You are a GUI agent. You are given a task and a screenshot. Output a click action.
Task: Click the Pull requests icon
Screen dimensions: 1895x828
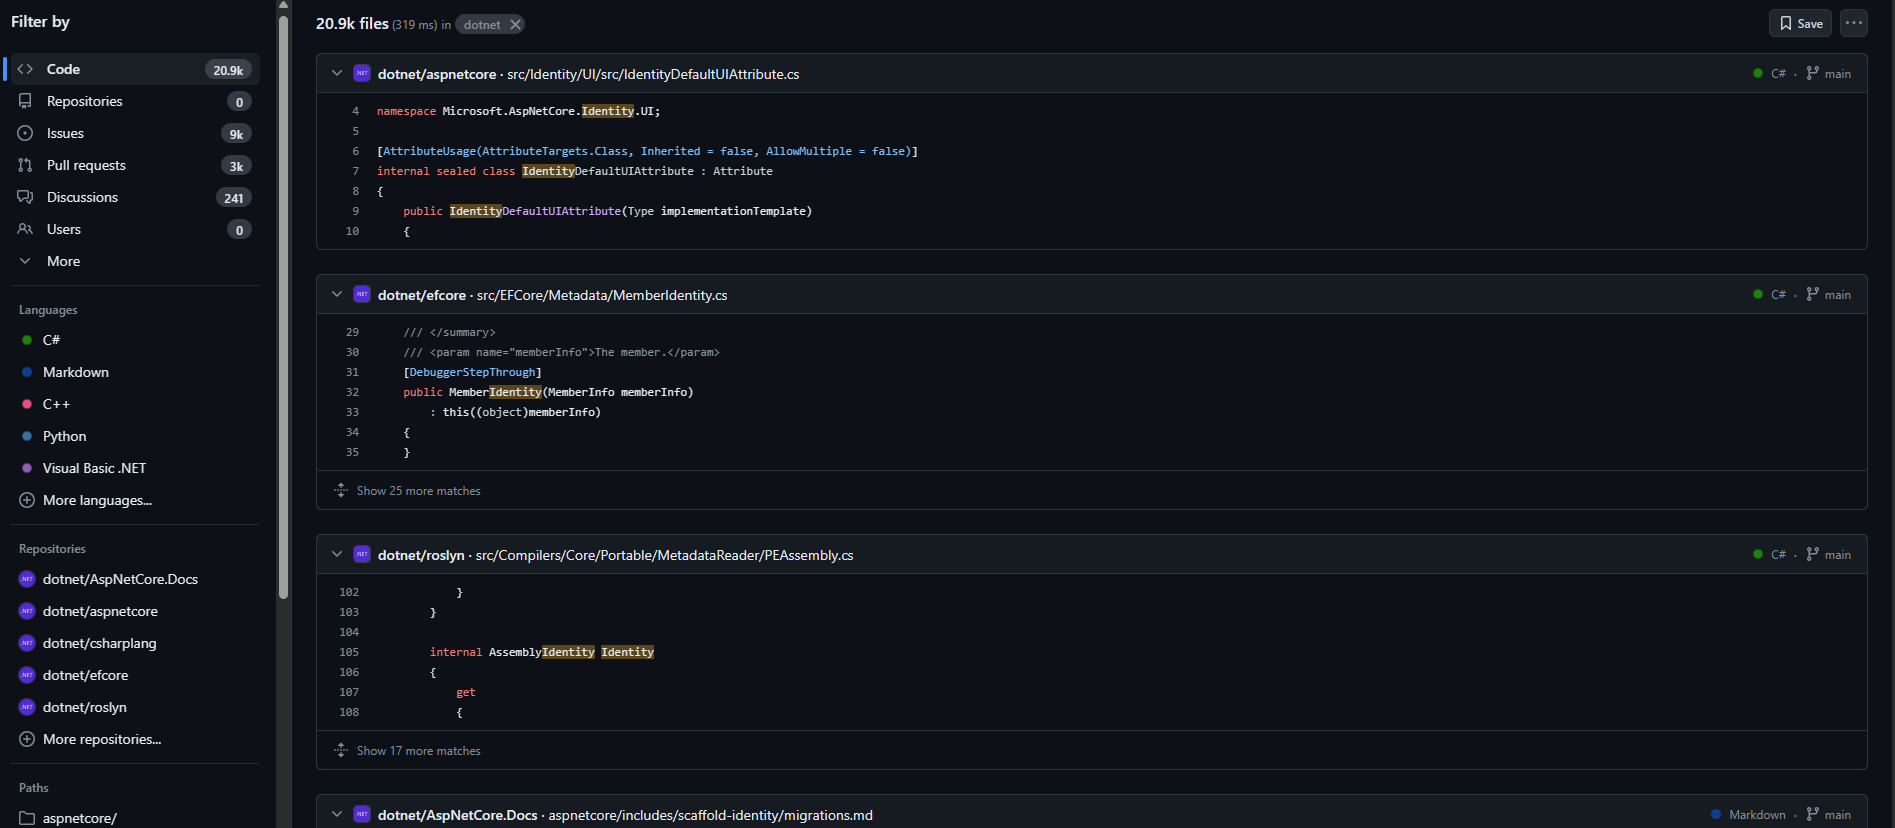click(x=25, y=165)
